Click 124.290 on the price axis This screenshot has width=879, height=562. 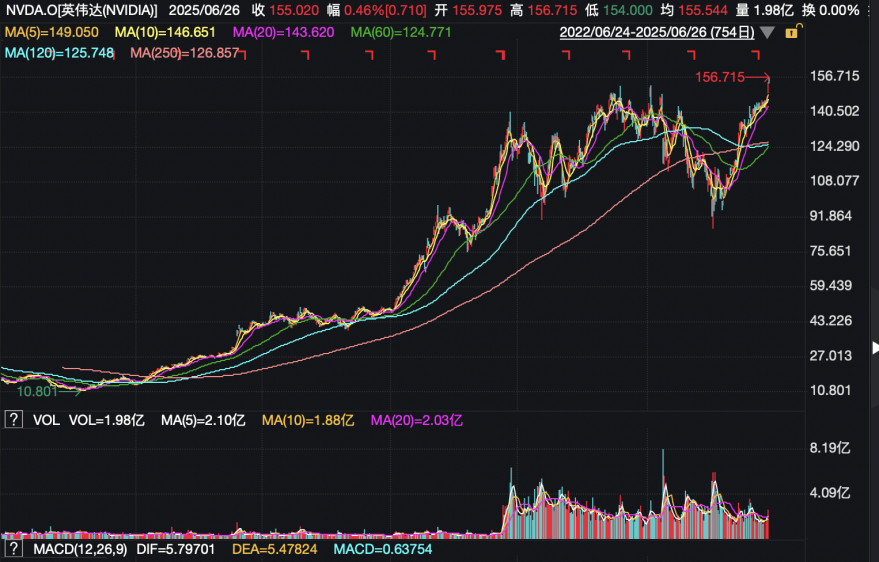point(834,146)
